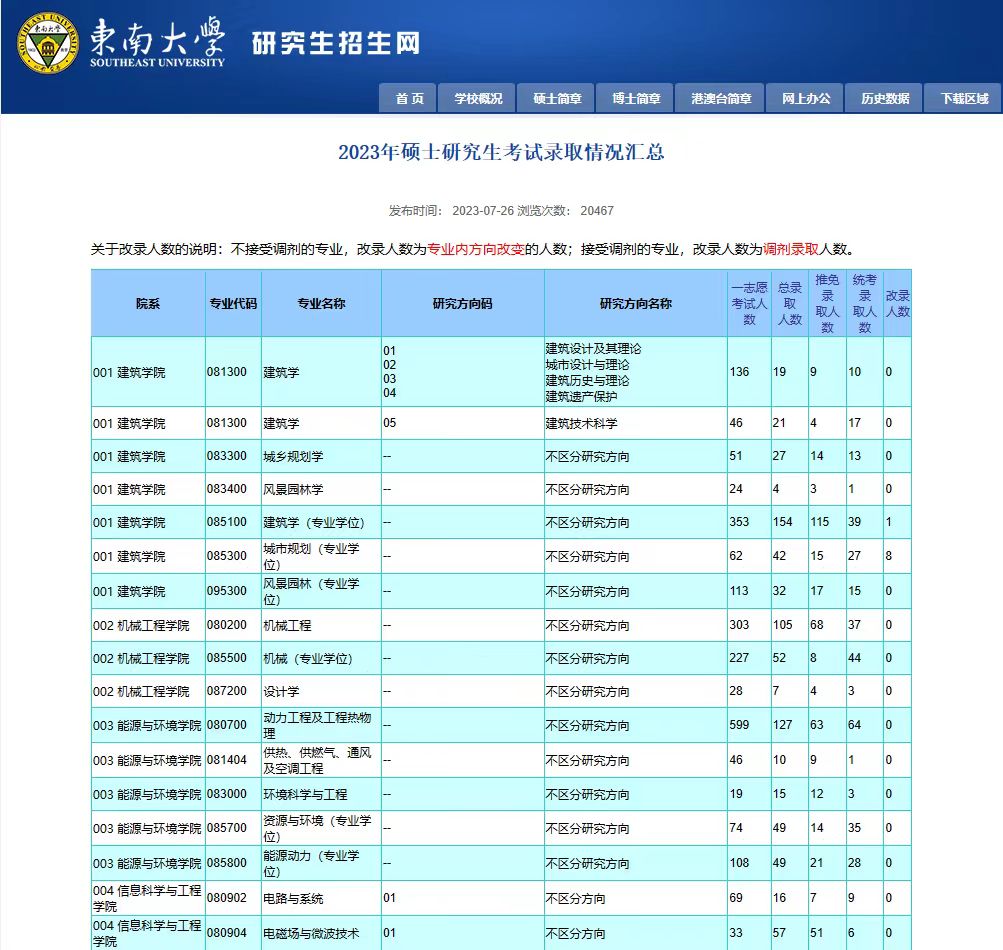Select the 博士简章 menu item
1003x950 pixels.
click(x=636, y=98)
